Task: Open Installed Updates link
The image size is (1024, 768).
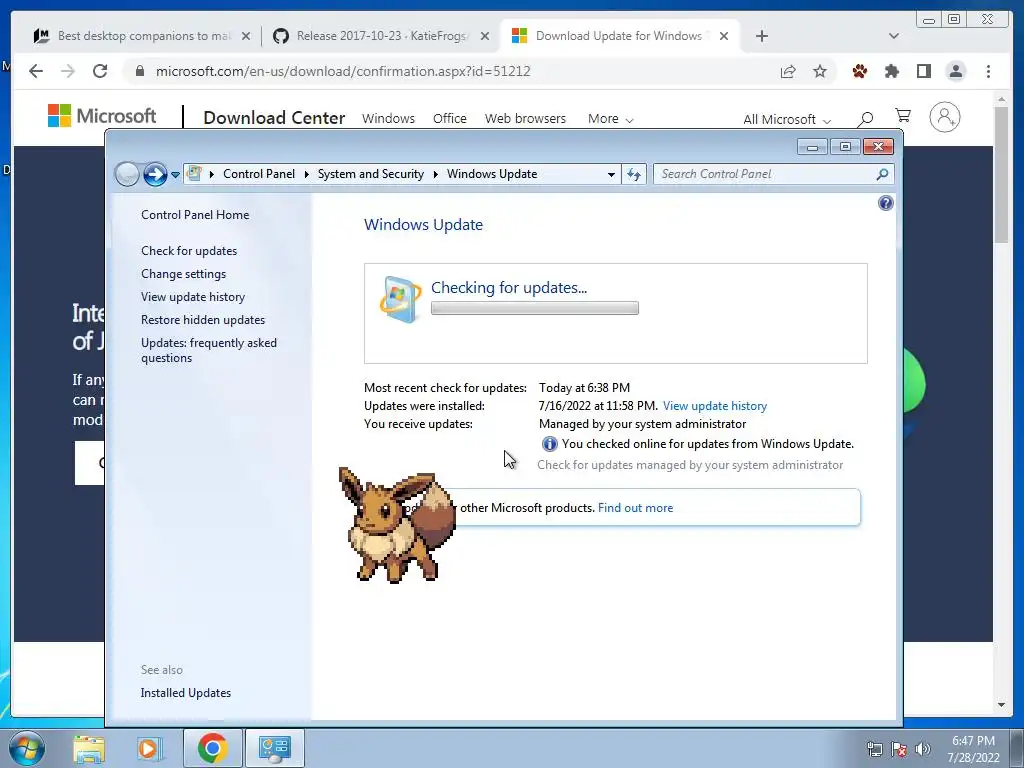Action: [185, 693]
